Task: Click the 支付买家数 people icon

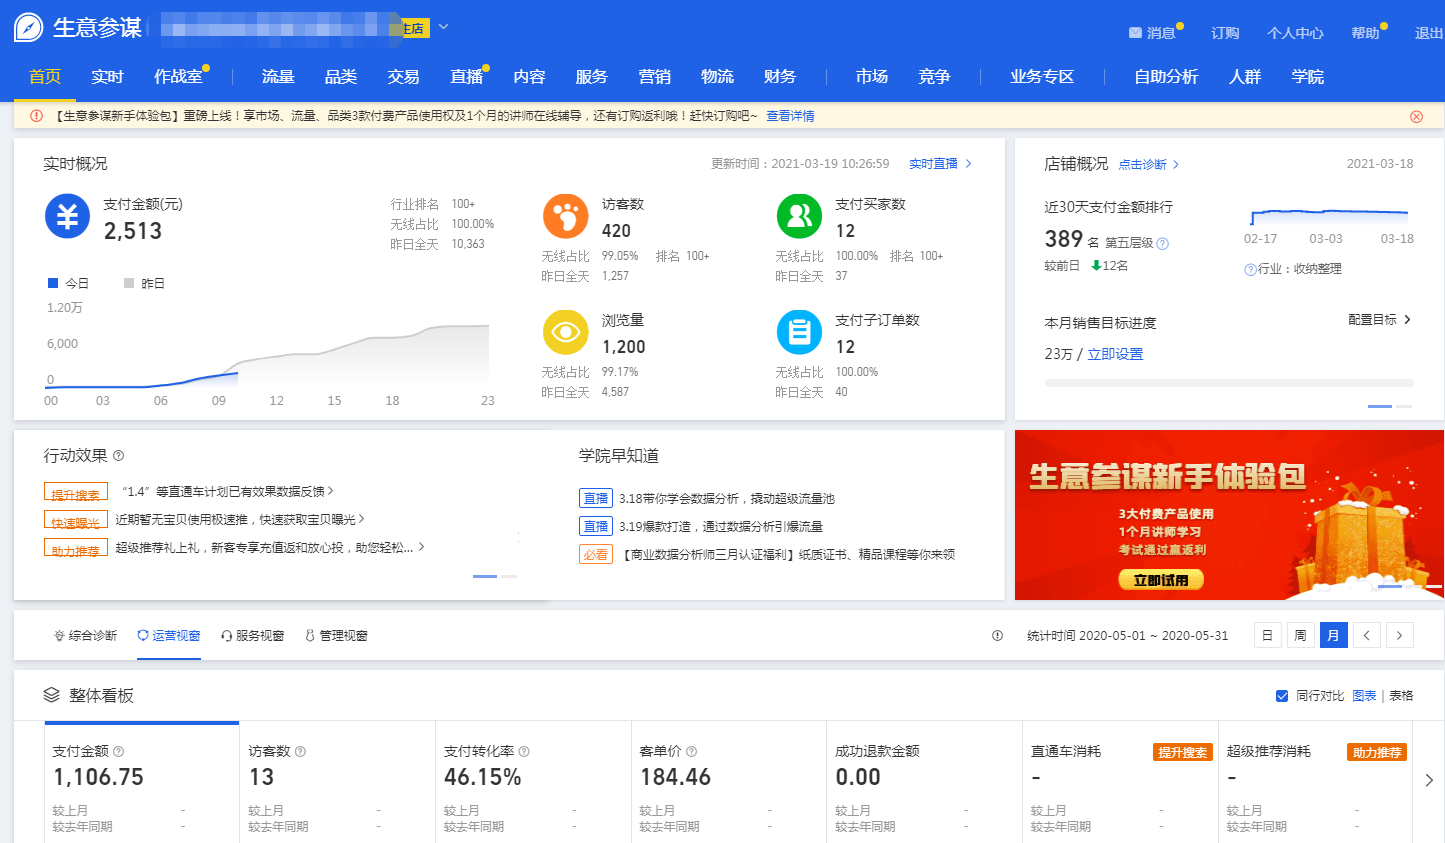Action: tap(799, 216)
